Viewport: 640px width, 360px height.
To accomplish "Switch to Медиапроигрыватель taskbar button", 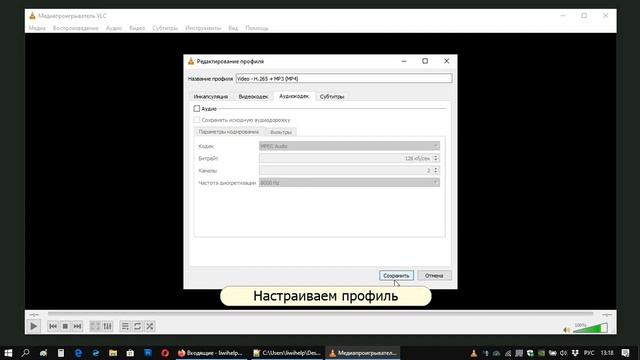I will pyautogui.click(x=362, y=353).
